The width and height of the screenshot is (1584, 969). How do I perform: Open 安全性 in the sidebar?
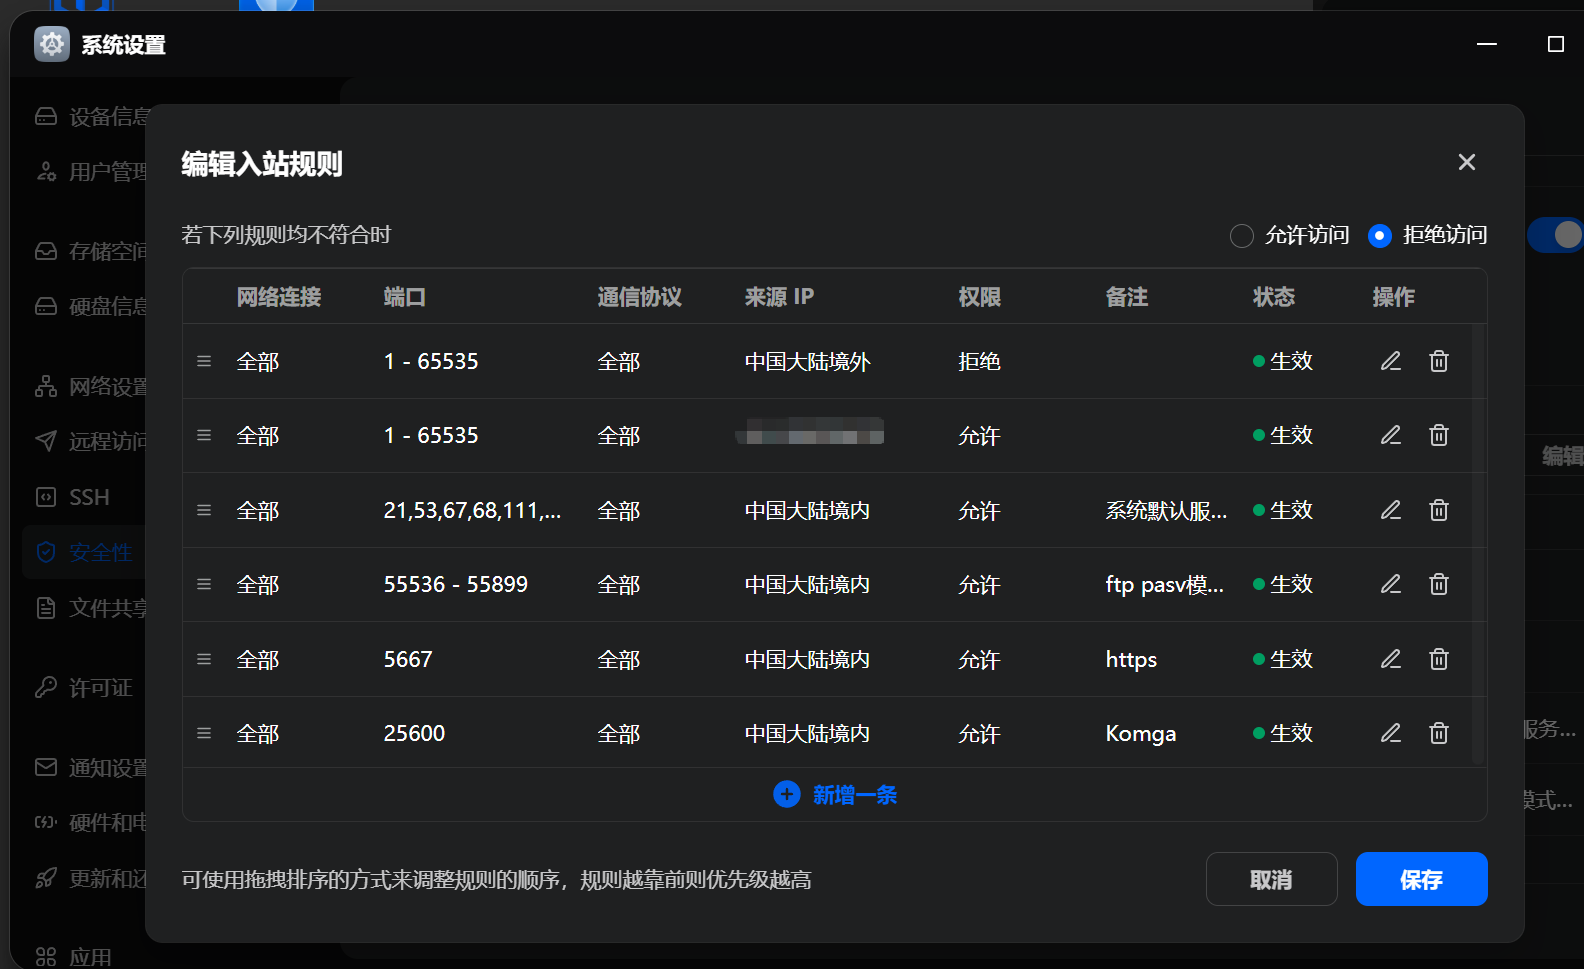pyautogui.click(x=84, y=552)
